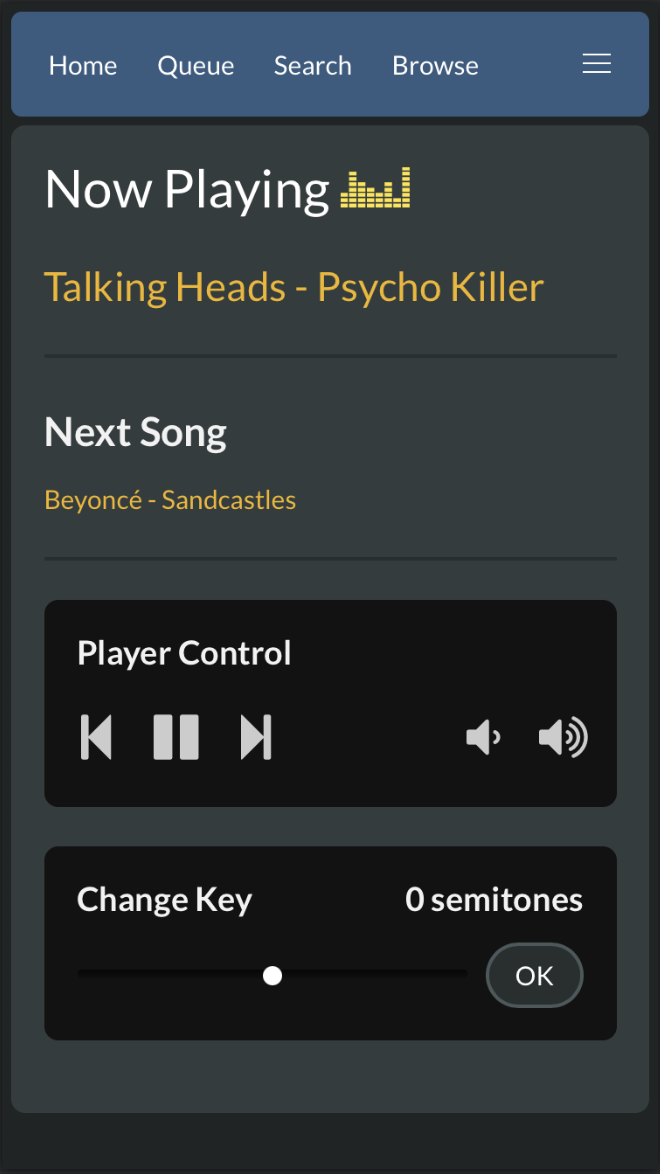Go back to the previous track
Viewport: 660px width, 1174px height.
(96, 737)
